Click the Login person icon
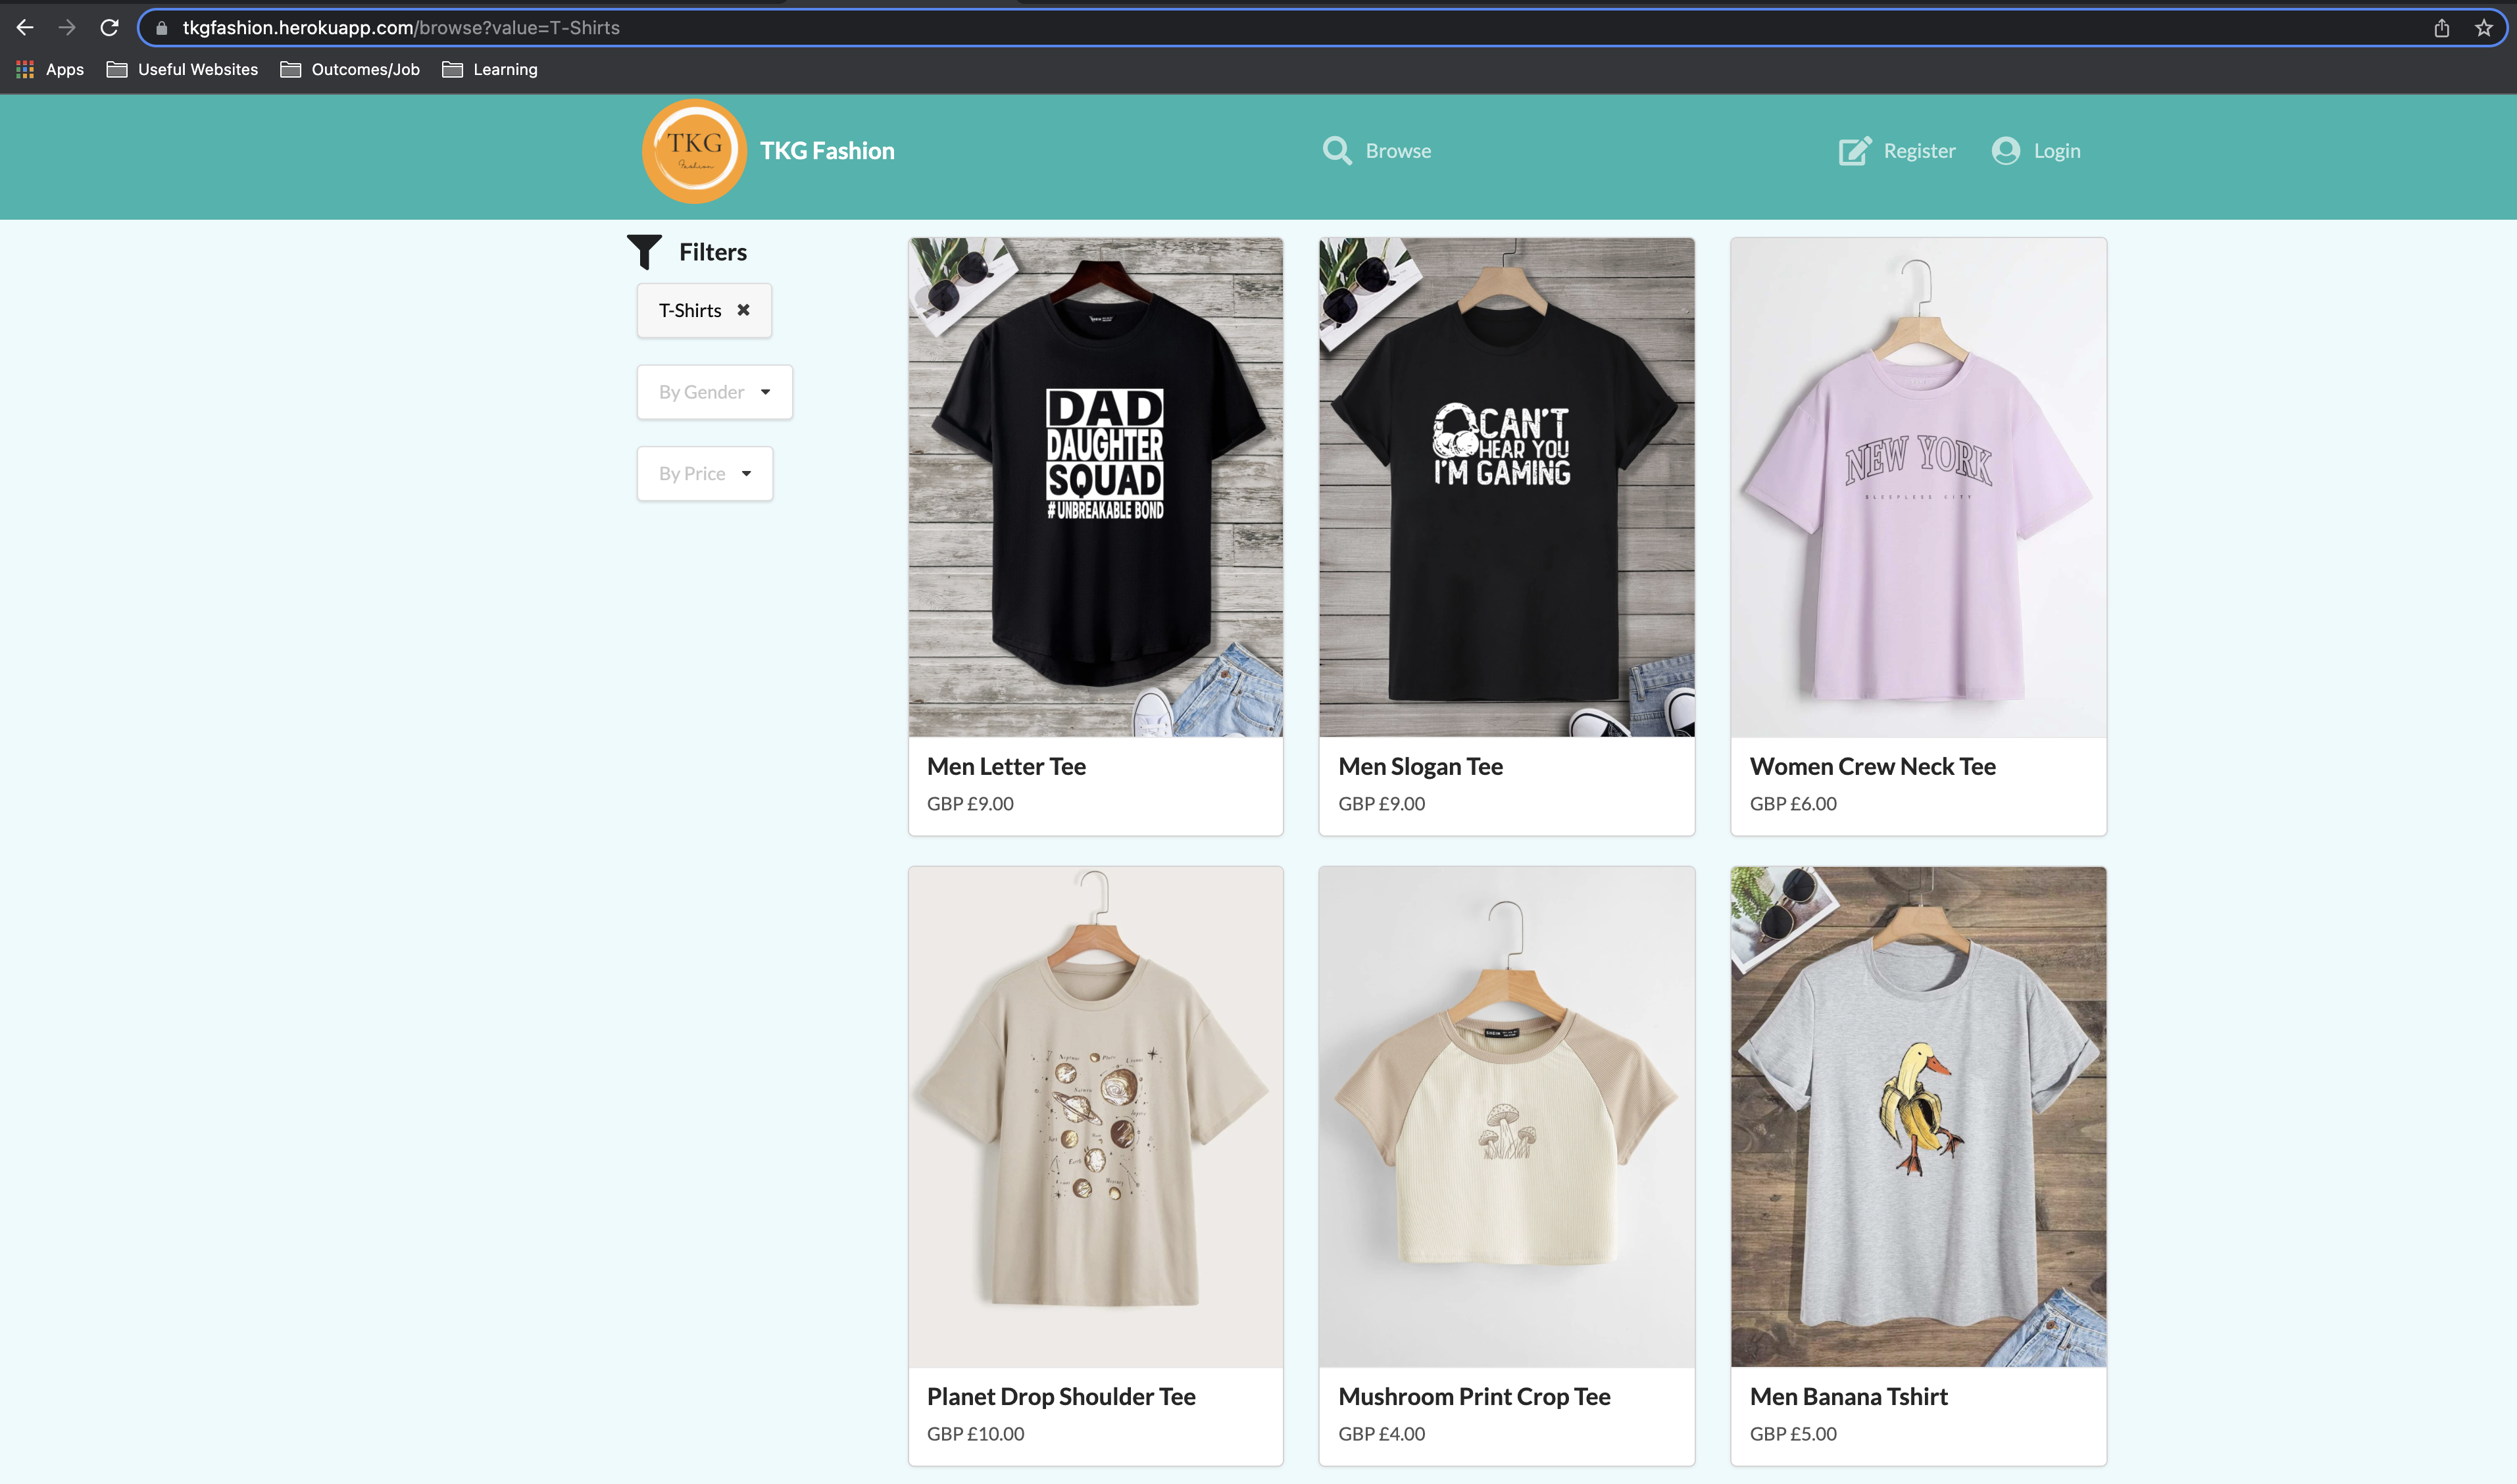2517x1484 pixels. click(2004, 150)
